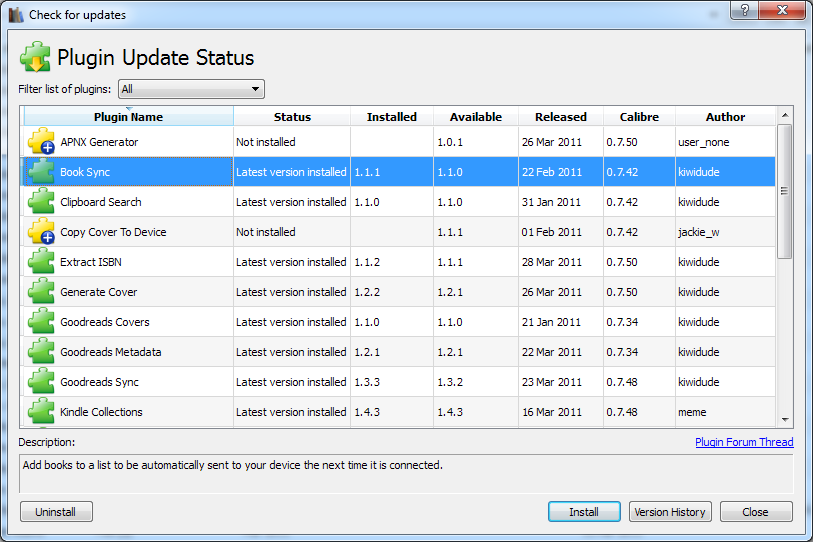Image resolution: width=813 pixels, height=542 pixels.
Task: Click installed version 1.1.2 for Extract ISBN
Action: pos(367,262)
